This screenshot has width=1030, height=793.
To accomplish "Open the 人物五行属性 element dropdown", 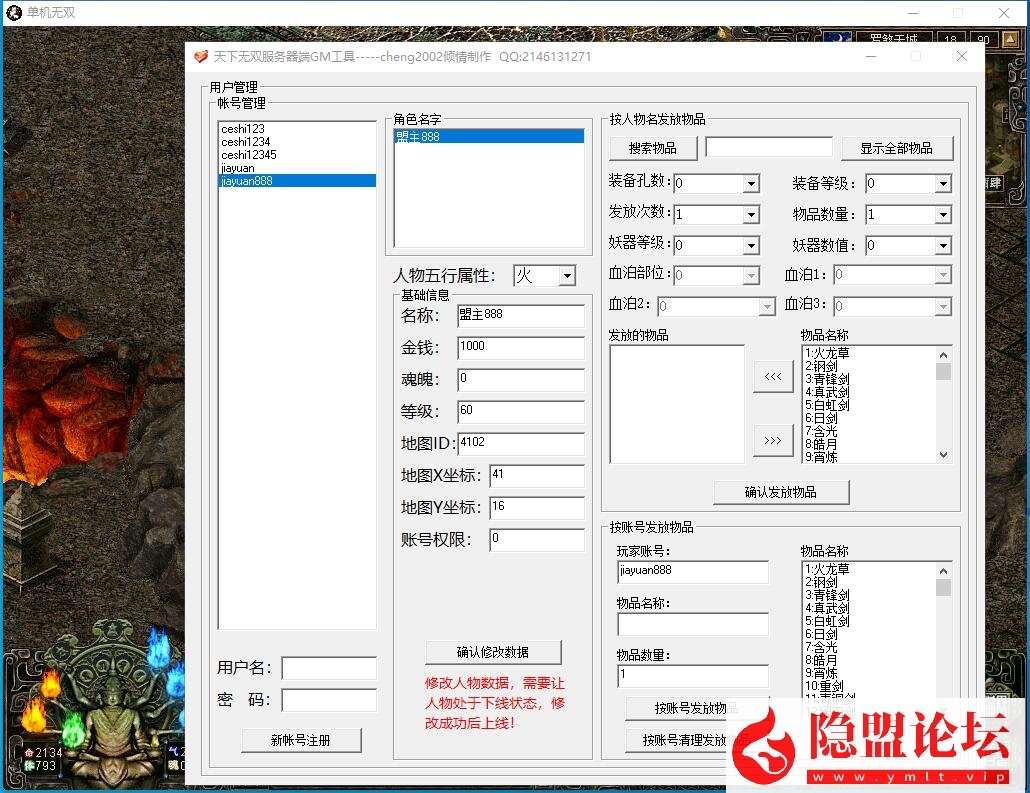I will [566, 276].
